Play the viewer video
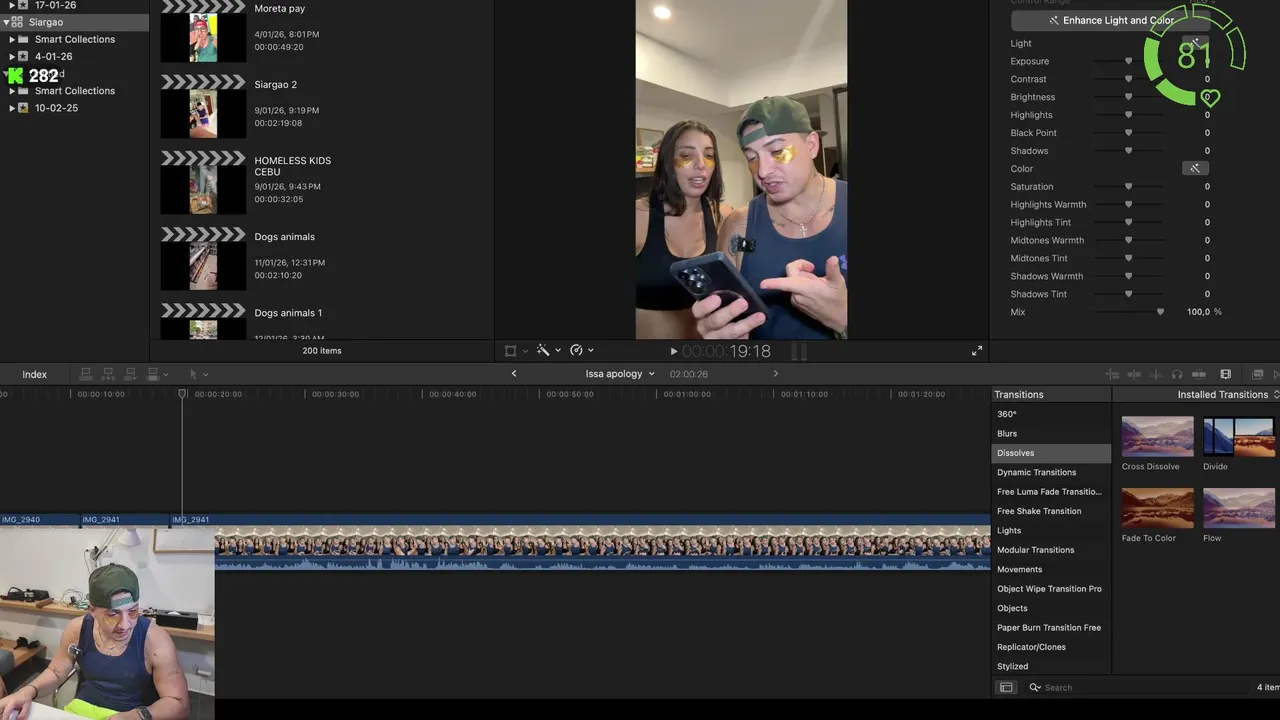 [x=673, y=351]
